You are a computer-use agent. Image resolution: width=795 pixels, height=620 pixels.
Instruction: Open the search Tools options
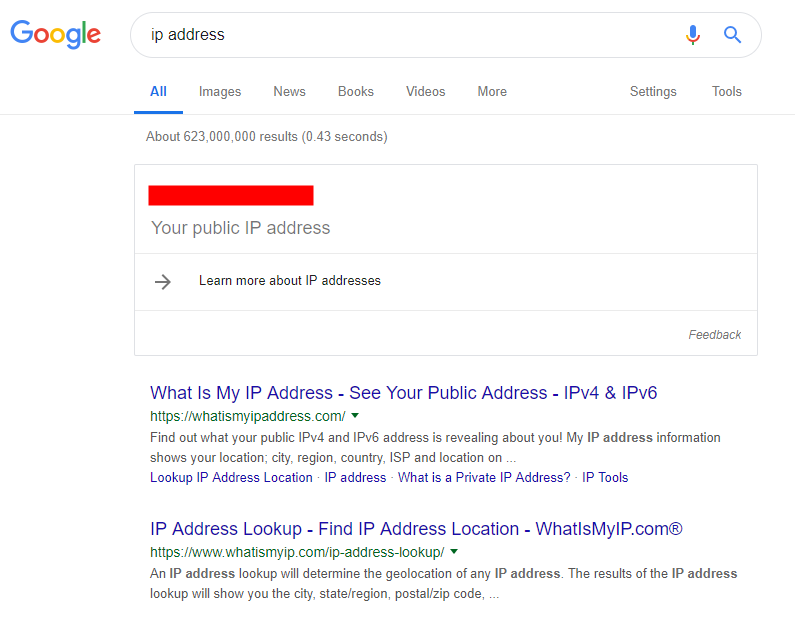point(727,92)
